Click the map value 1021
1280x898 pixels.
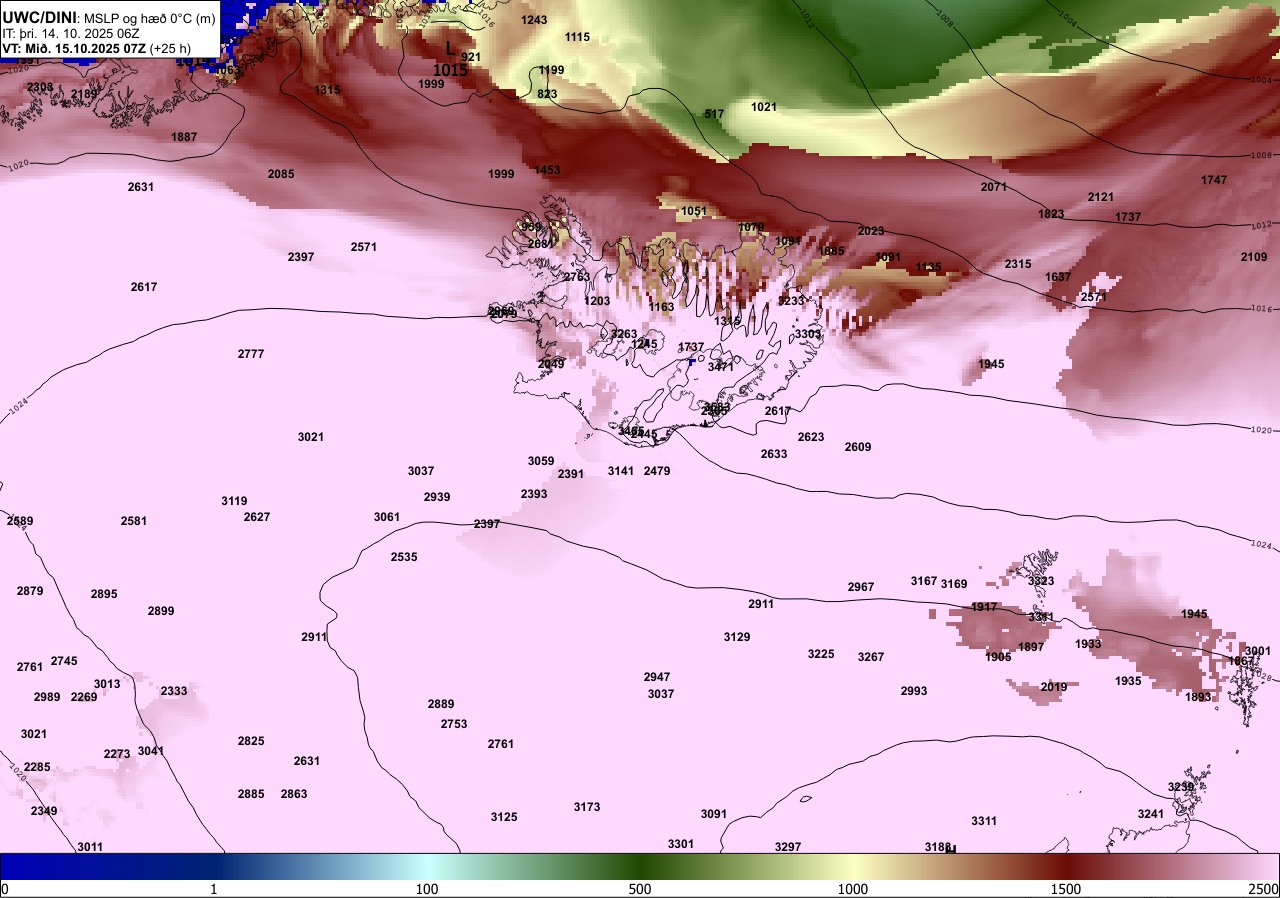(764, 107)
